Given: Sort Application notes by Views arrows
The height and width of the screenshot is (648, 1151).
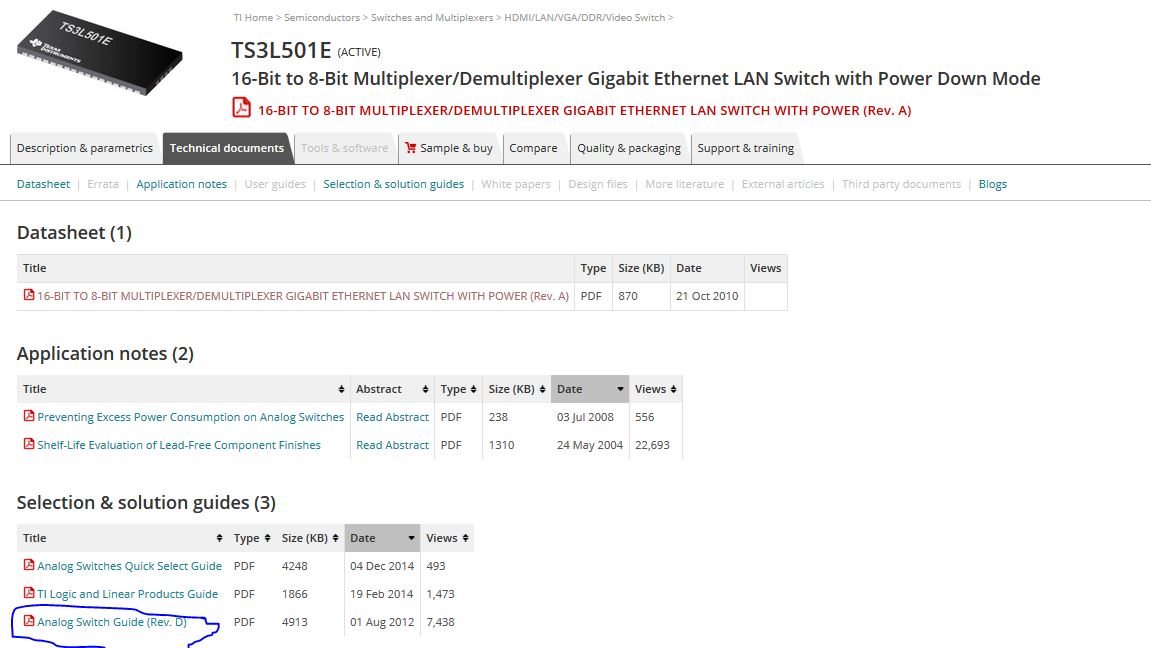Looking at the screenshot, I should click(673, 389).
